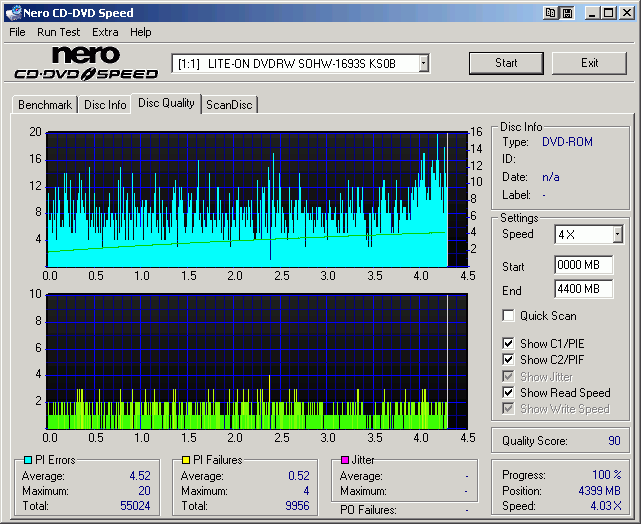
Task: Toggle Show C2/PIF checkbox
Action: 509,360
